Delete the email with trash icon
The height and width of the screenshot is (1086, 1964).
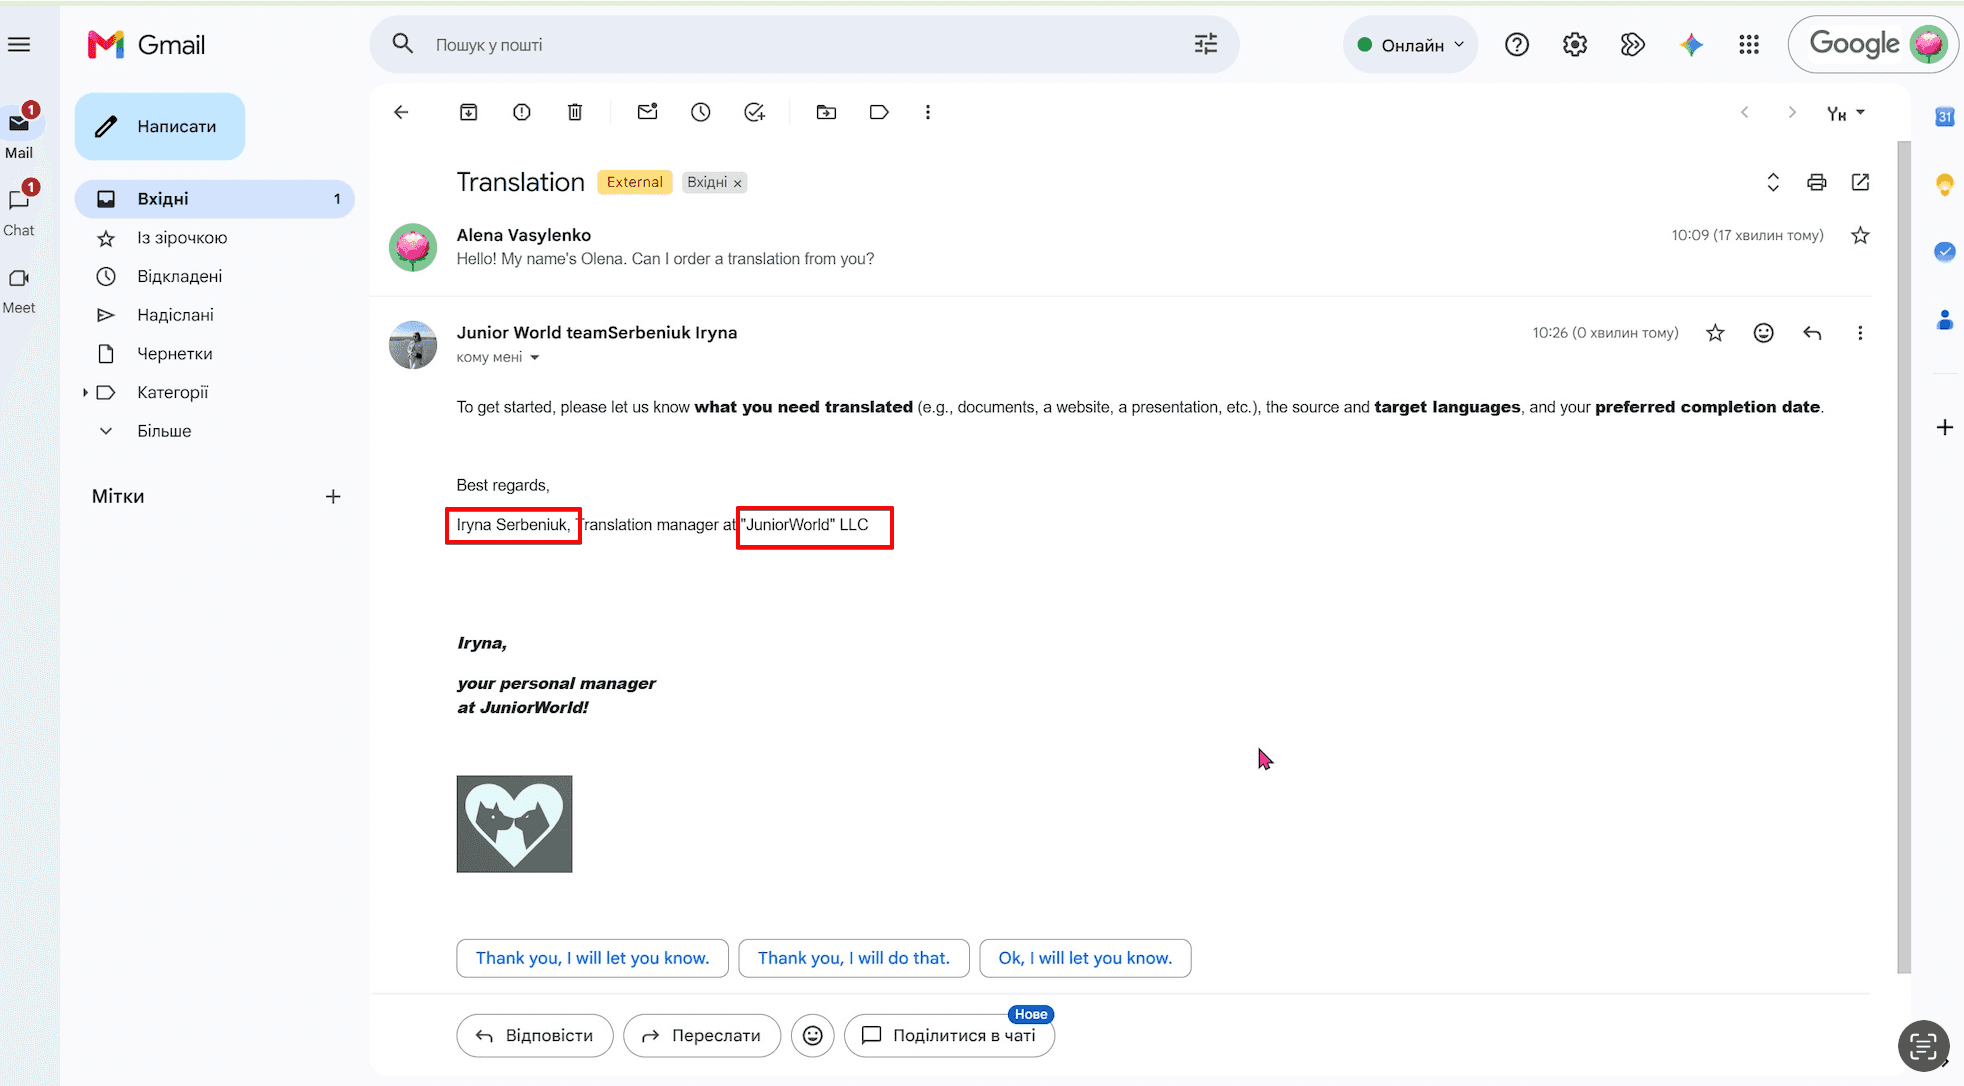point(575,112)
